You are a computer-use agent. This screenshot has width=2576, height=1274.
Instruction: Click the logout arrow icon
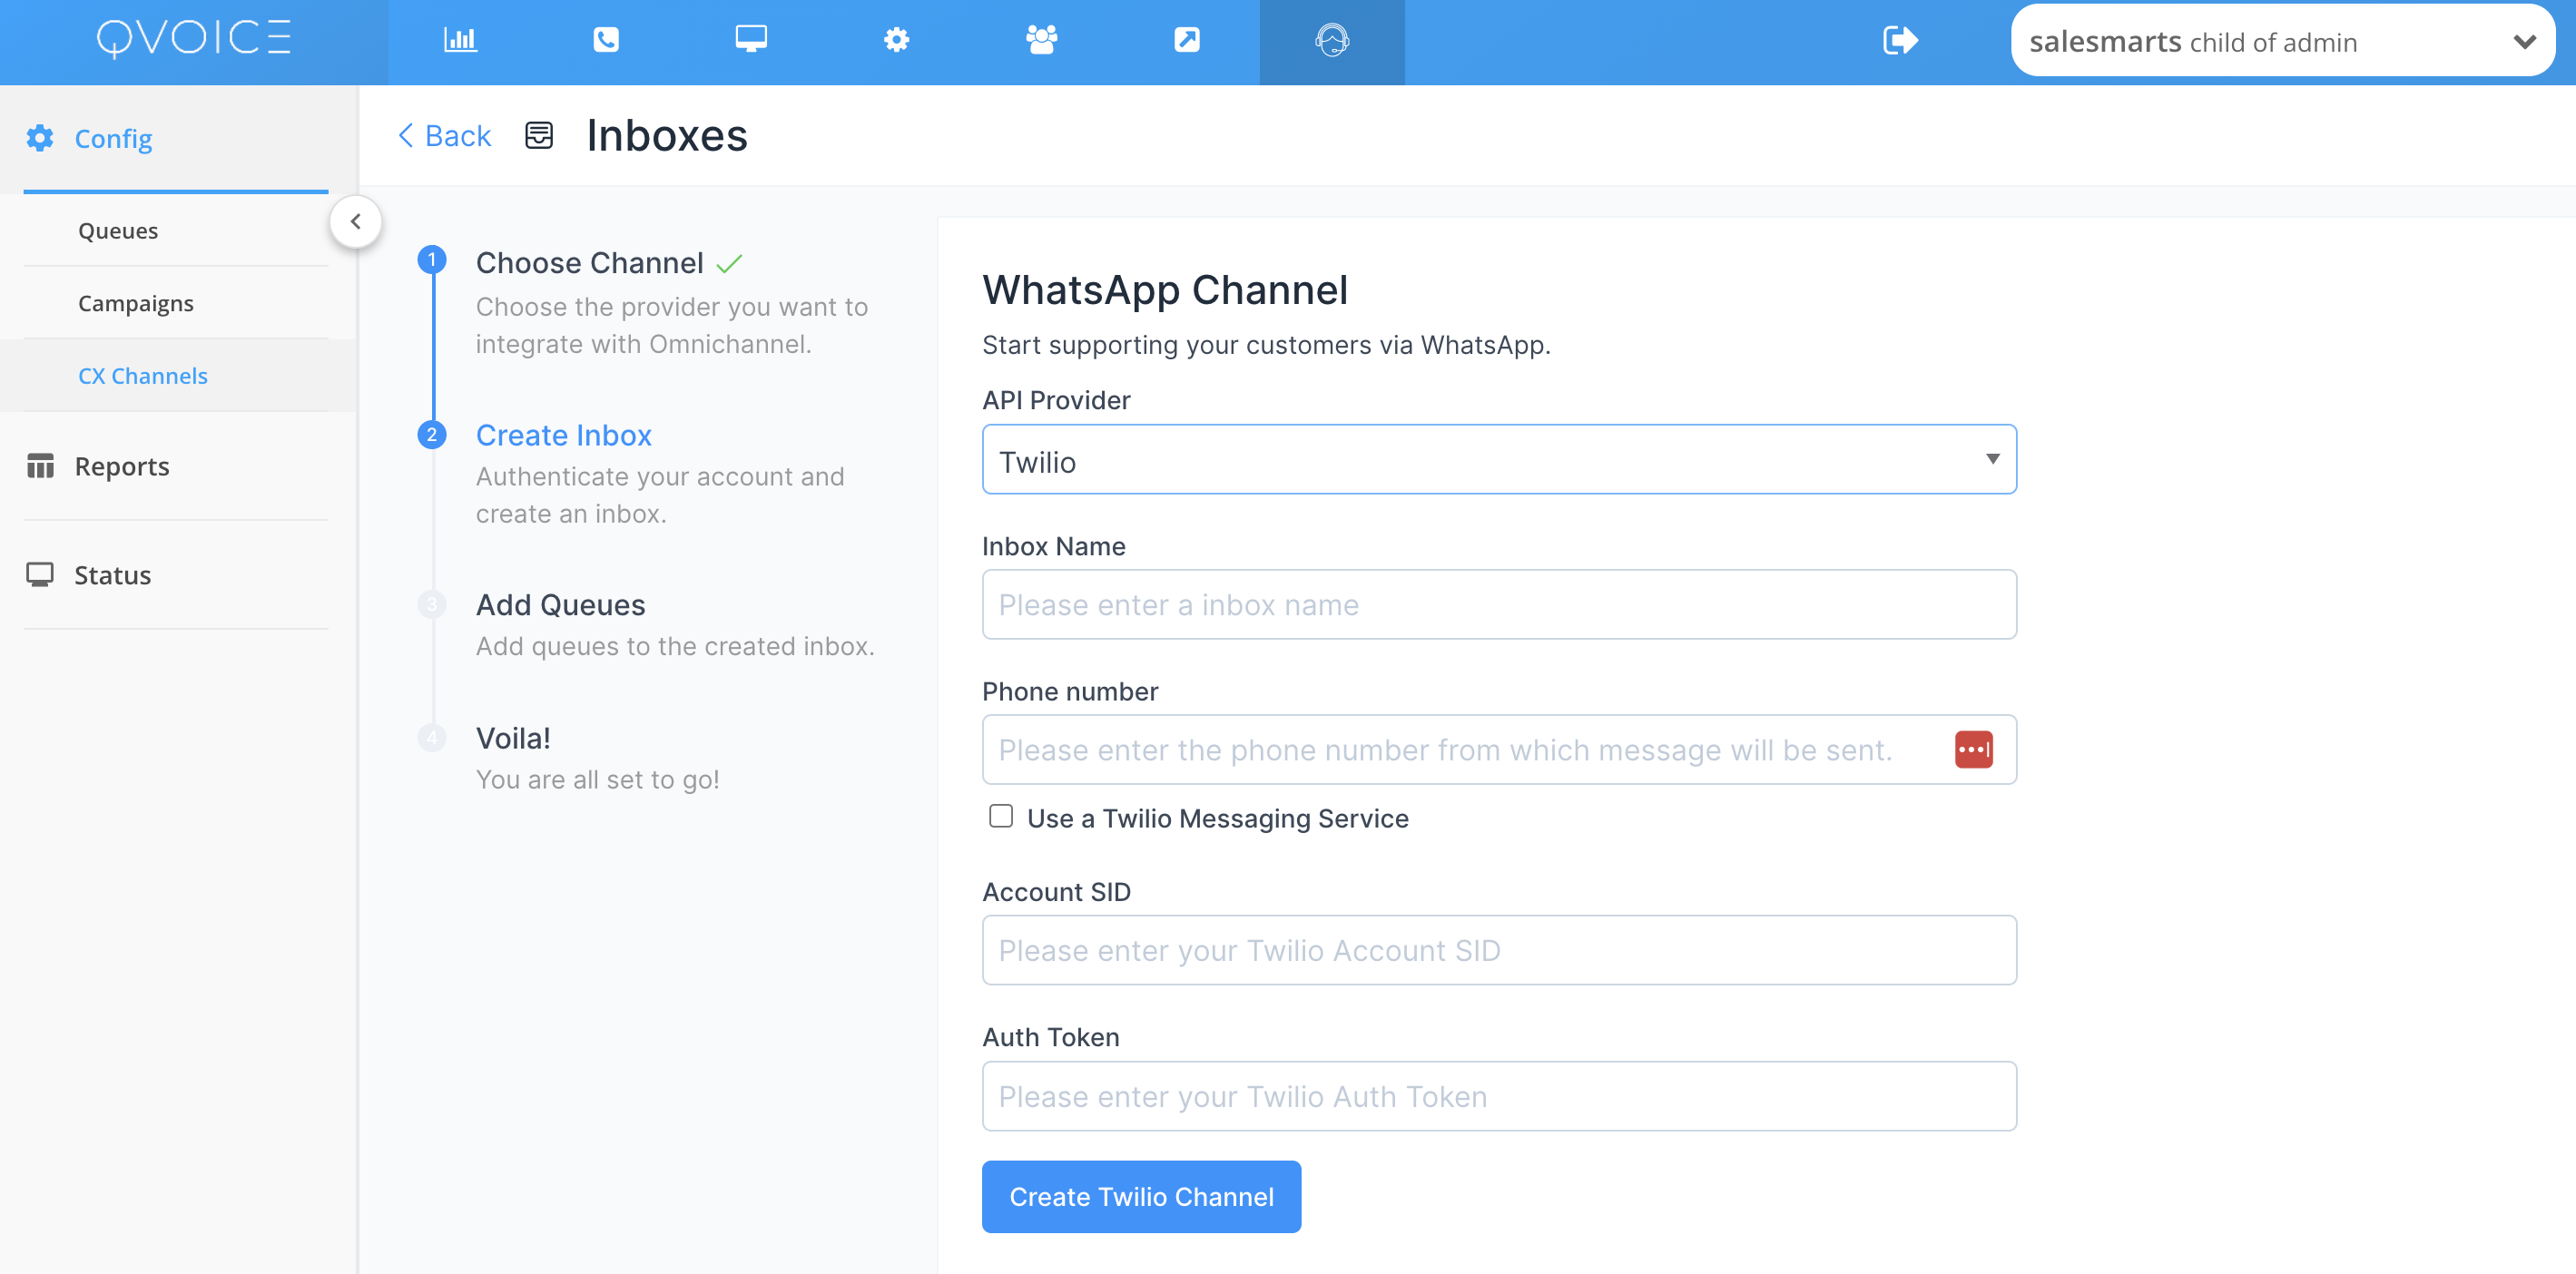coord(1900,40)
